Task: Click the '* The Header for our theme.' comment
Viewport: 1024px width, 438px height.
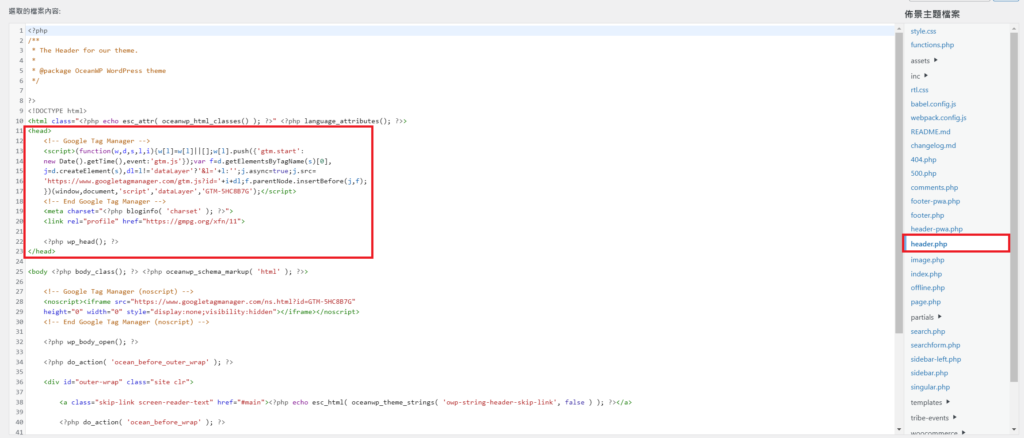Action: pyautogui.click(x=84, y=50)
